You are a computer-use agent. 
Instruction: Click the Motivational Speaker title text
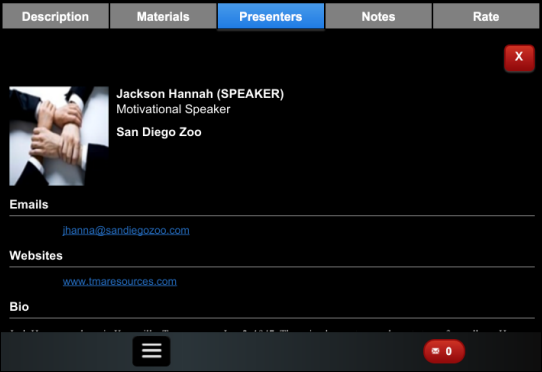(x=173, y=109)
